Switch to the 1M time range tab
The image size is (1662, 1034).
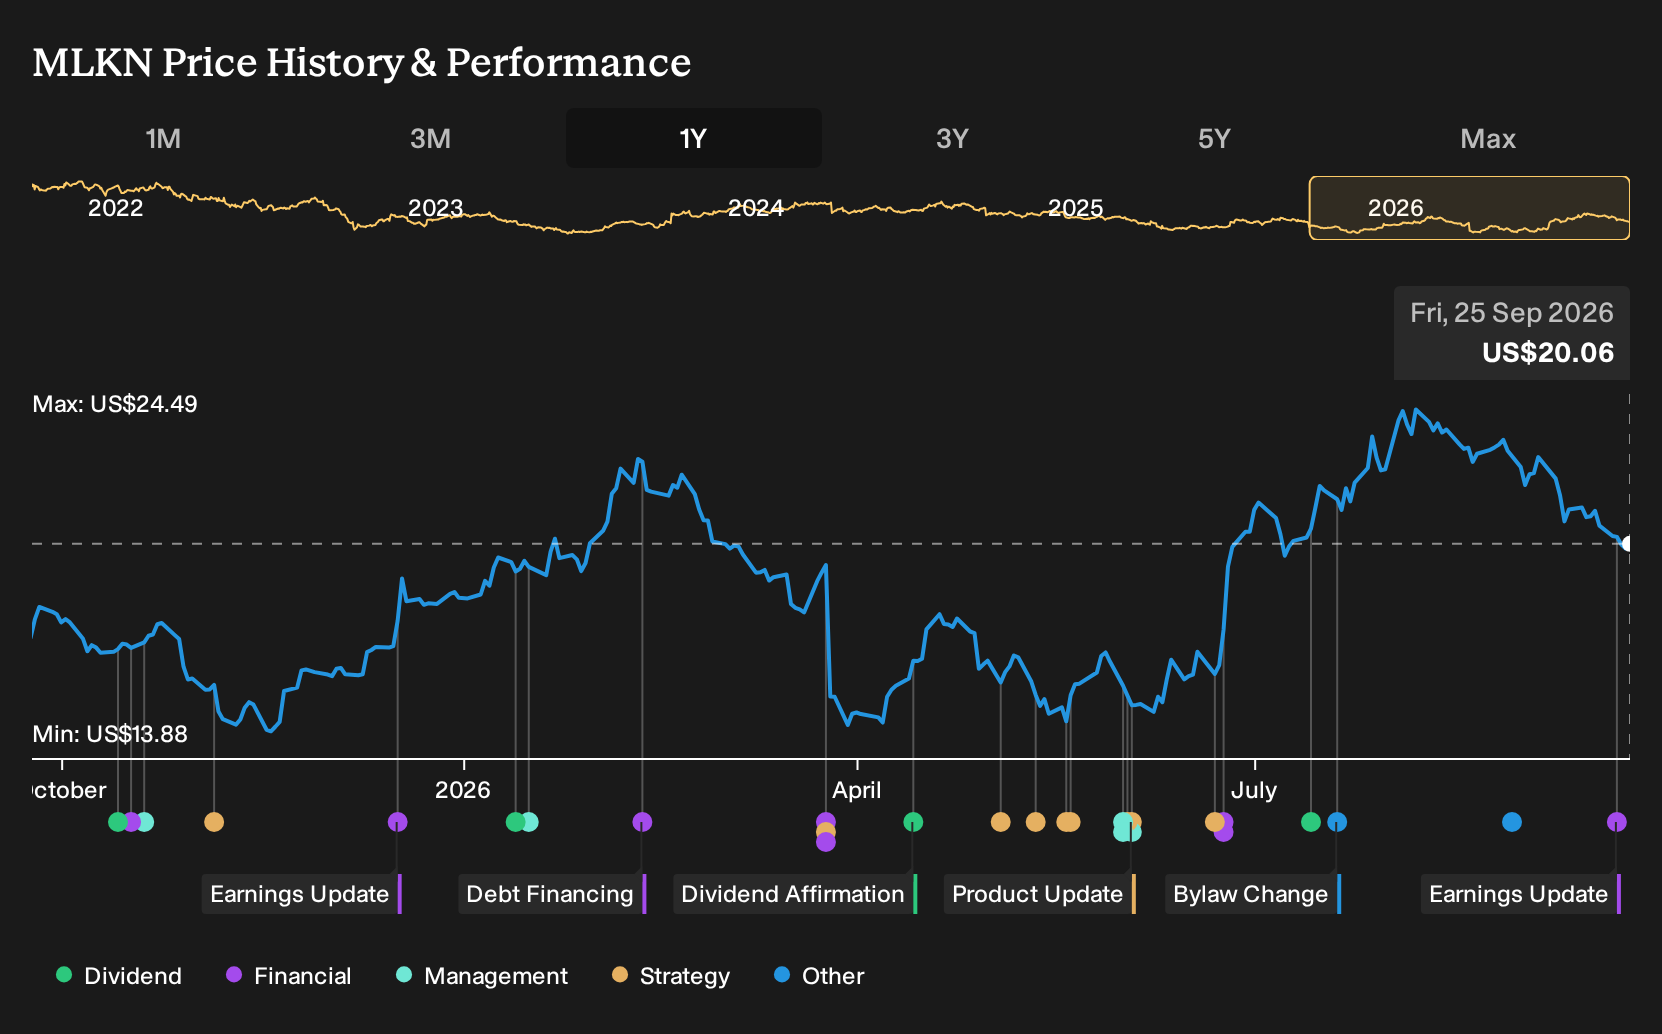point(163,139)
